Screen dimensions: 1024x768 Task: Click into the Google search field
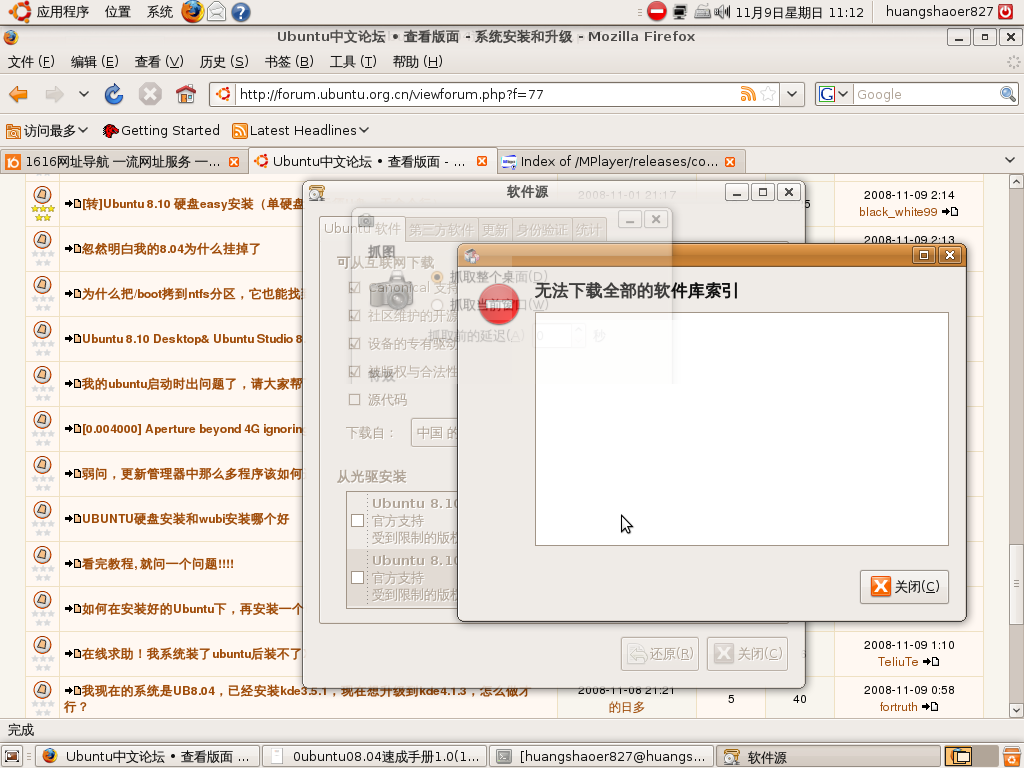(925, 94)
